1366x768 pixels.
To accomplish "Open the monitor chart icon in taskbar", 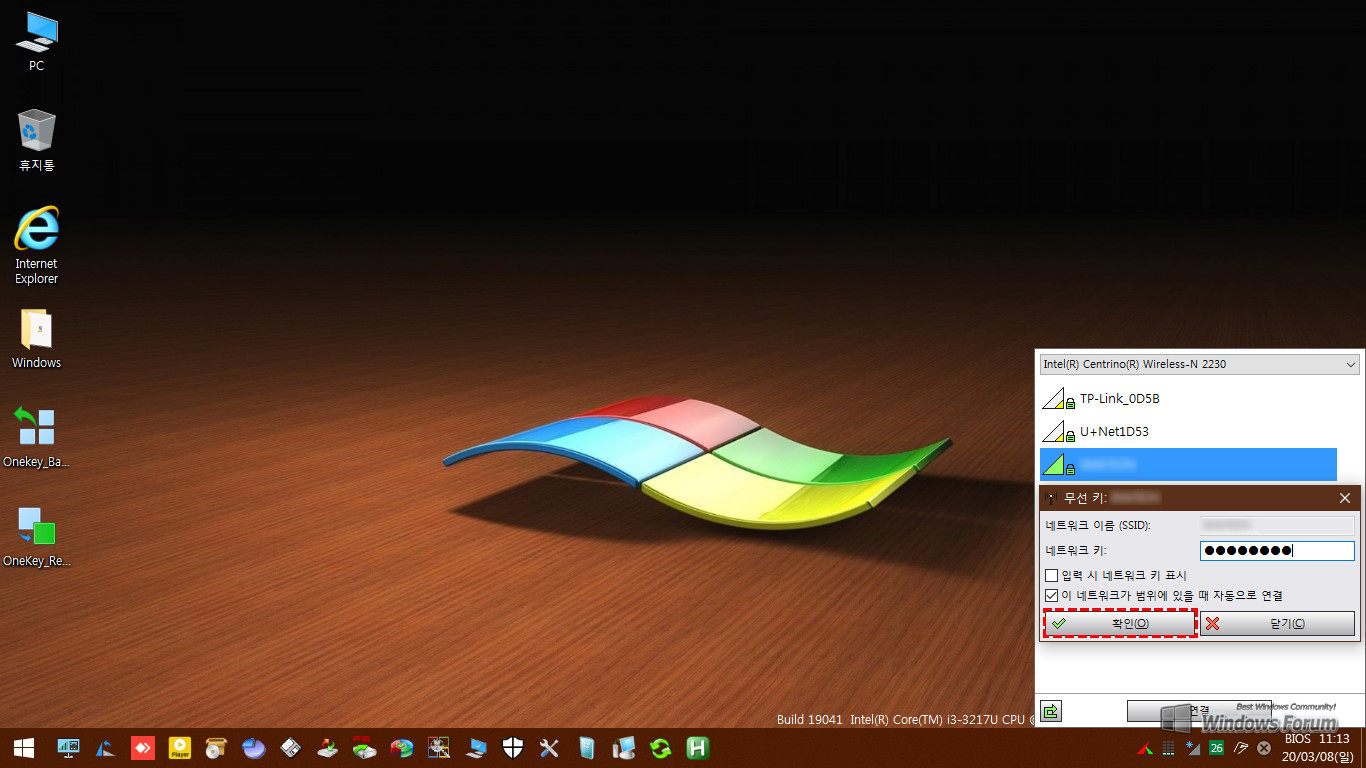I will [x=69, y=747].
